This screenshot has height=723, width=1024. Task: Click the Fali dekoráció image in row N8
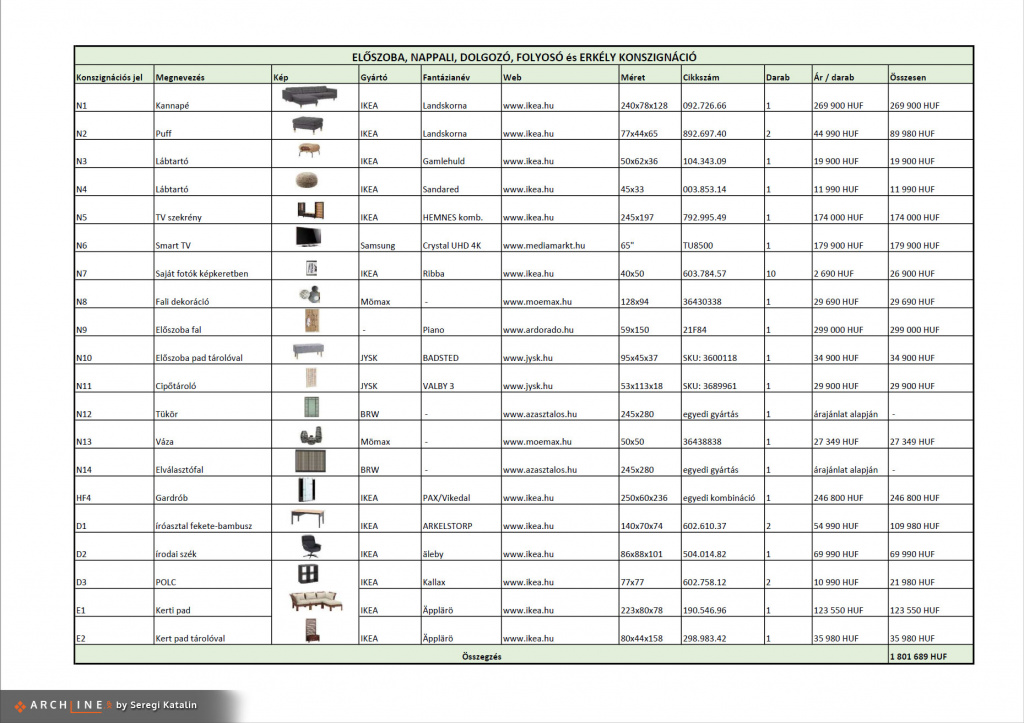click(310, 295)
